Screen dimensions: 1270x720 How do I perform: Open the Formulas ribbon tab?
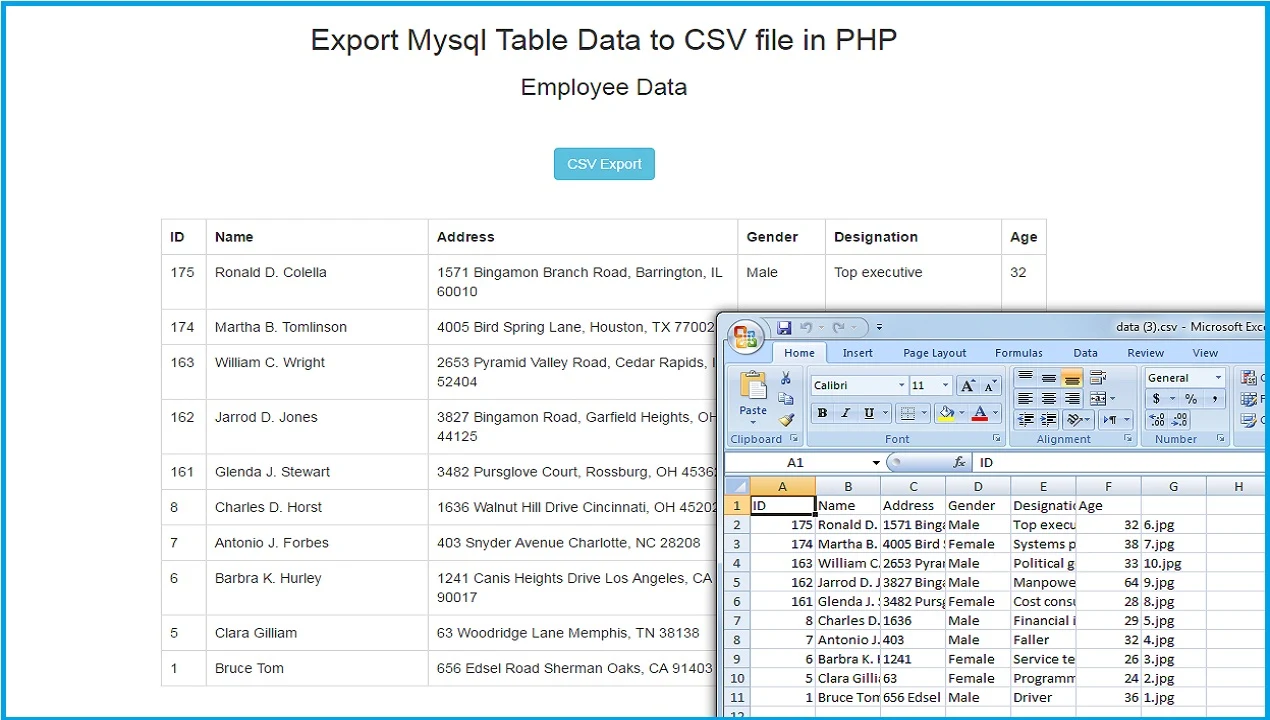pos(1018,353)
